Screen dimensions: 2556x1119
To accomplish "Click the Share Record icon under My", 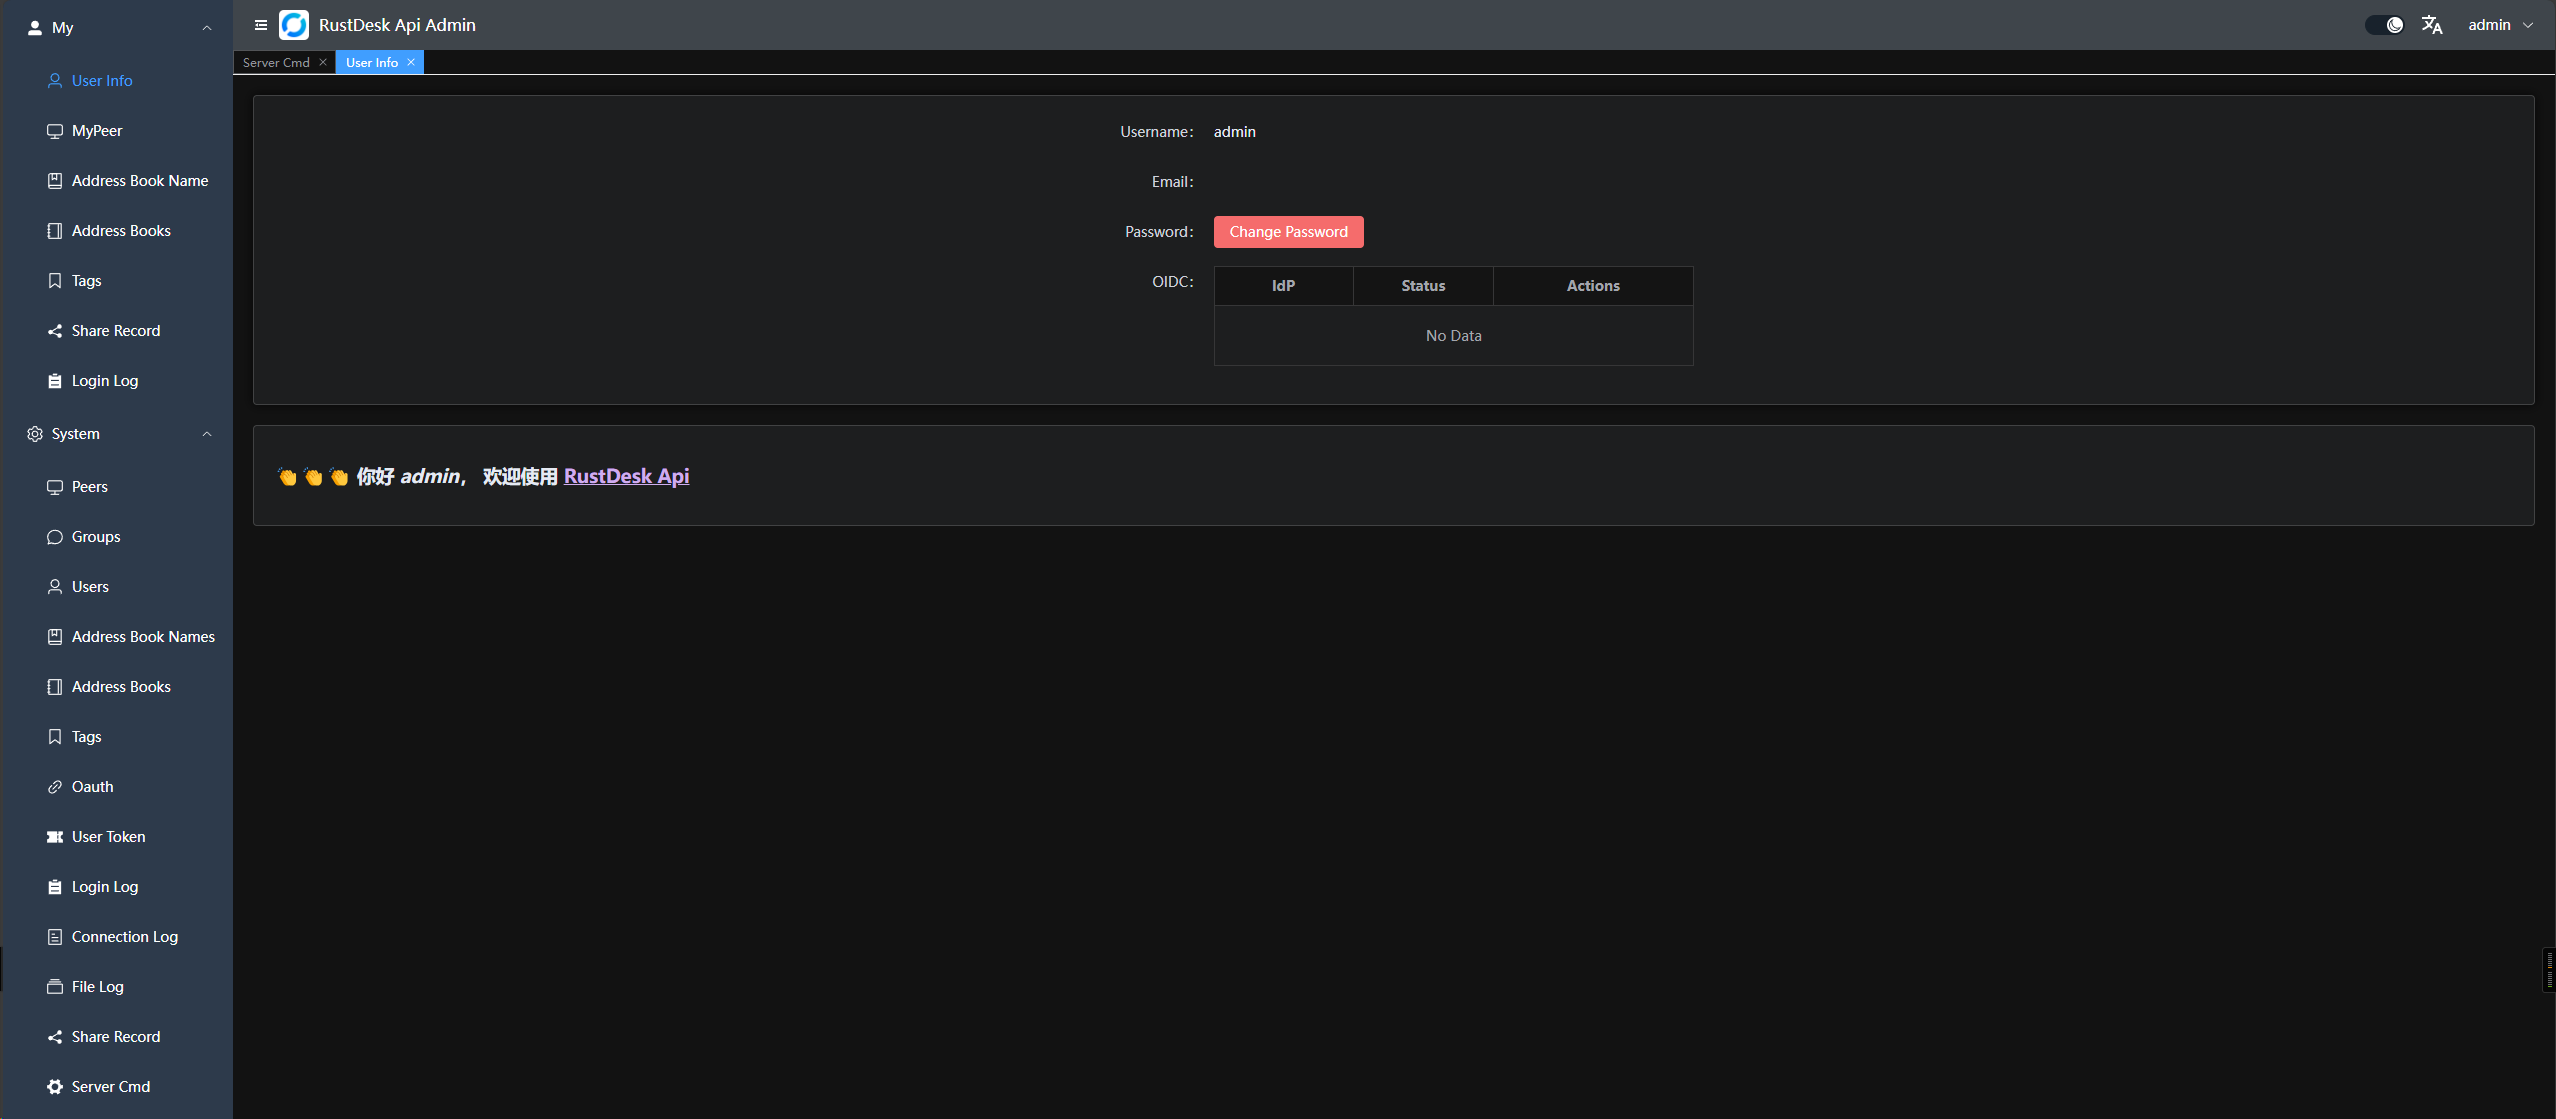I will (55, 330).
